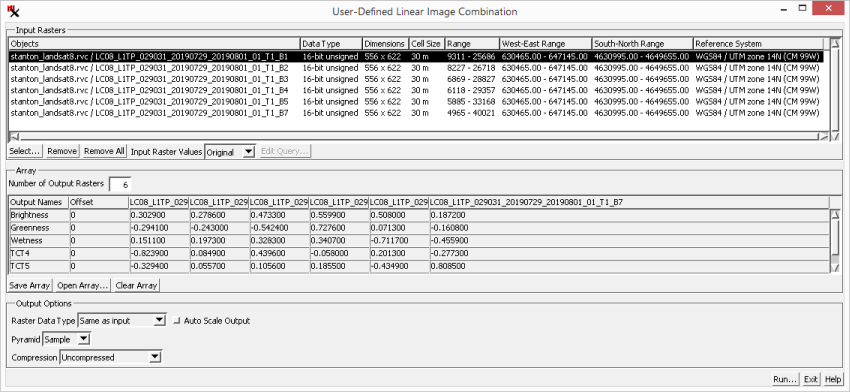The image size is (850, 392).
Task: Select the B7 raster row in Input Rasters
Action: pos(416,113)
